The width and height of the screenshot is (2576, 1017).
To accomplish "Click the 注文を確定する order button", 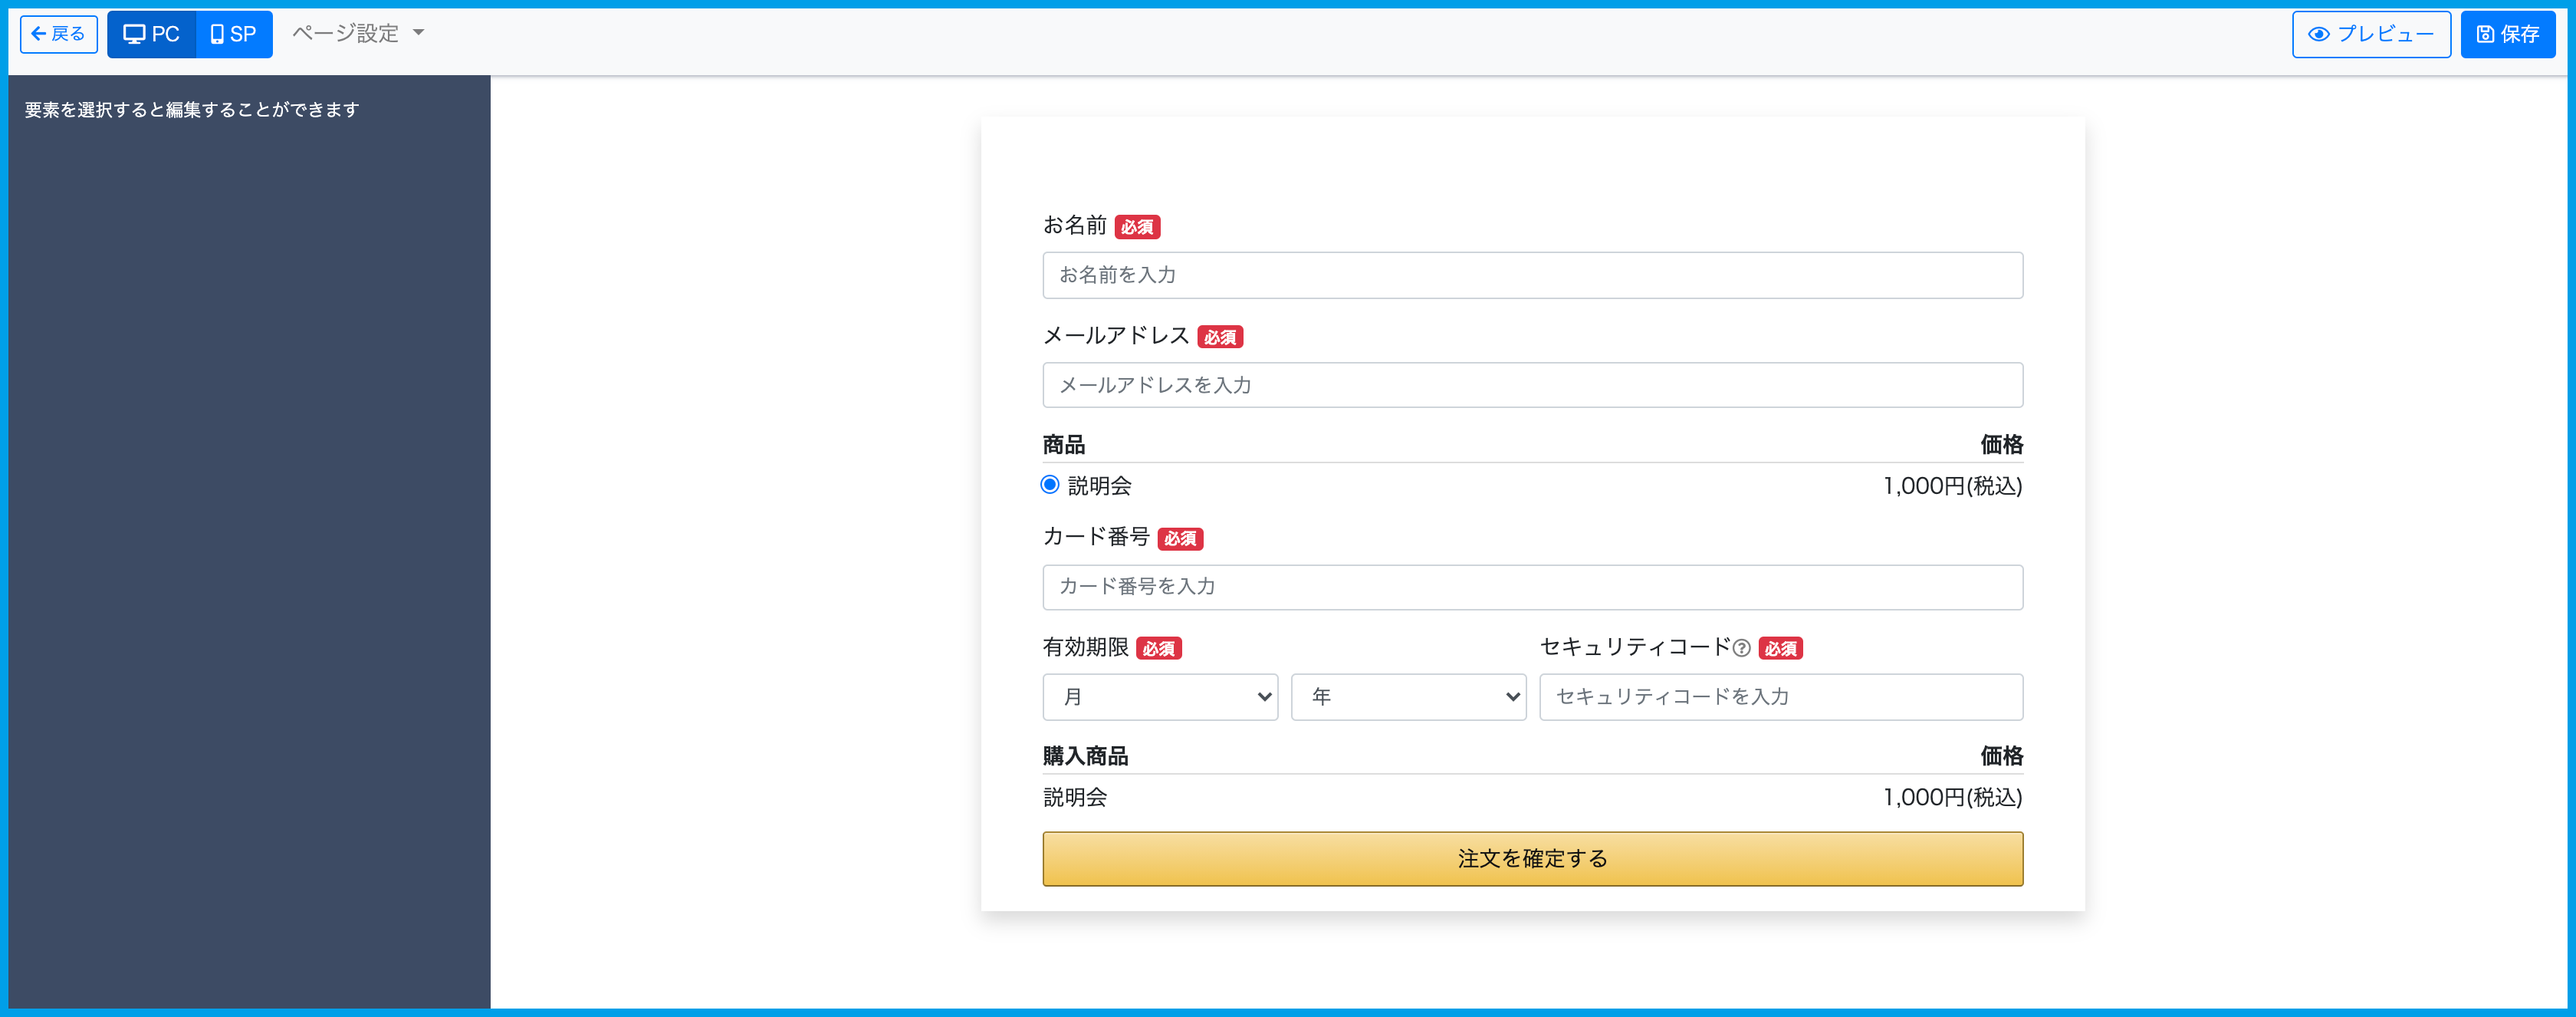I will pos(1532,859).
